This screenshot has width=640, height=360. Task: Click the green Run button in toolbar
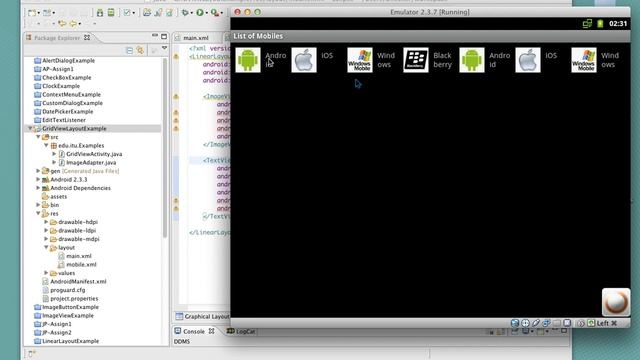coord(200,13)
